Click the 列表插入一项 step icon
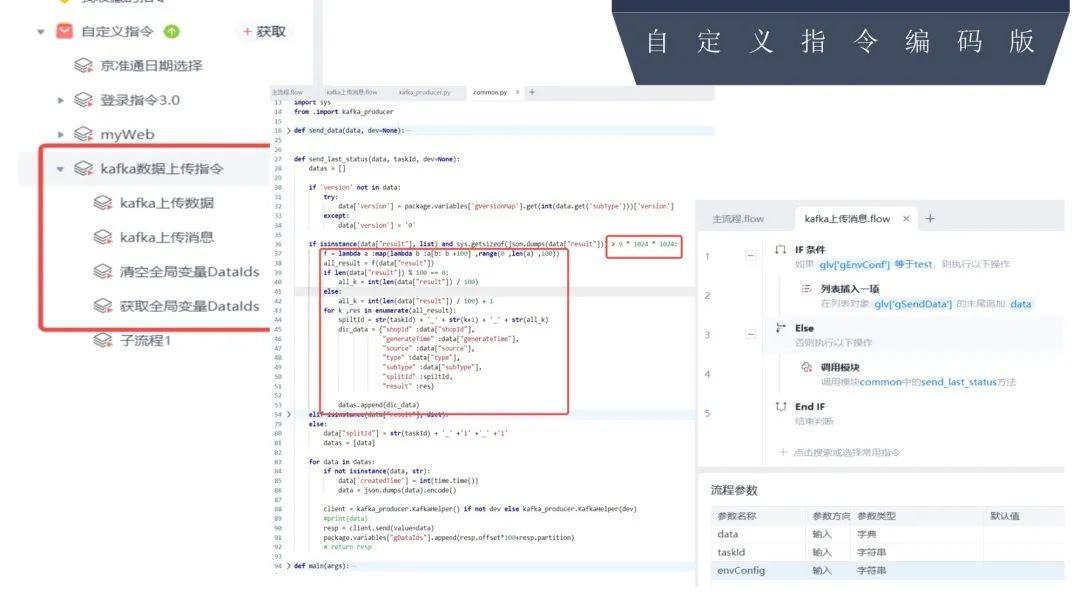1080x608 pixels. [806, 289]
